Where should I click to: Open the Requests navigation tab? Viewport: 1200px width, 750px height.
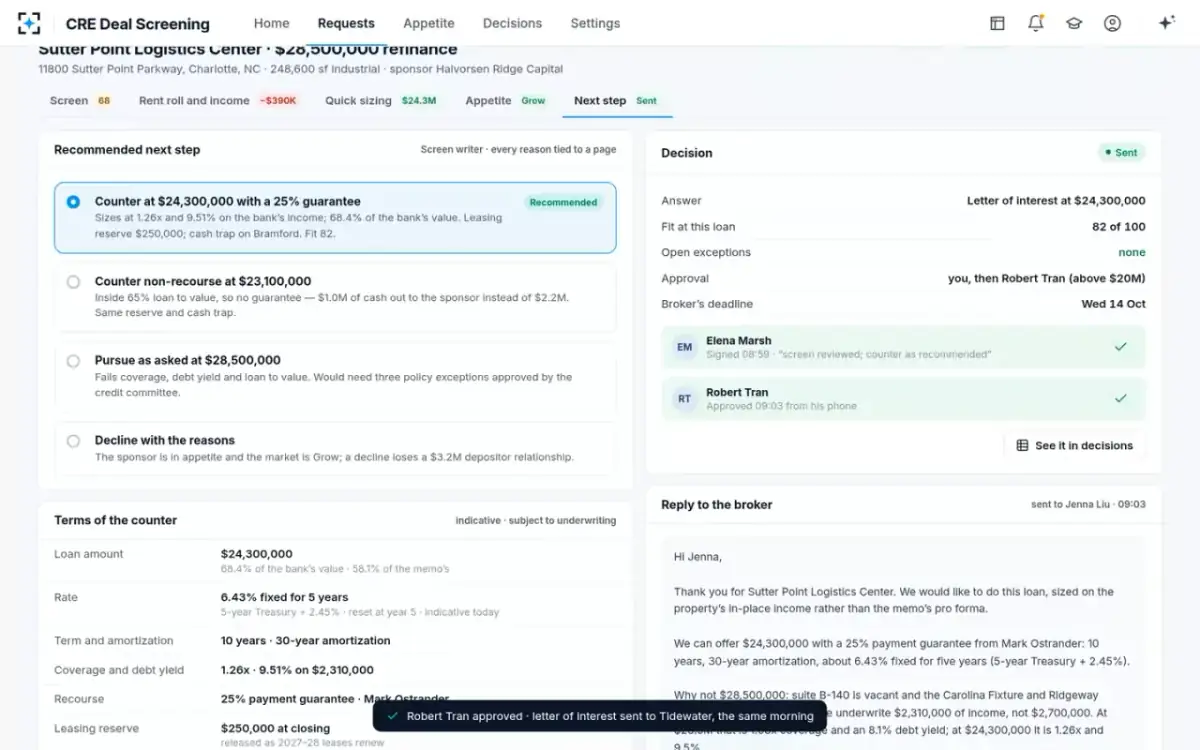pyautogui.click(x=346, y=23)
